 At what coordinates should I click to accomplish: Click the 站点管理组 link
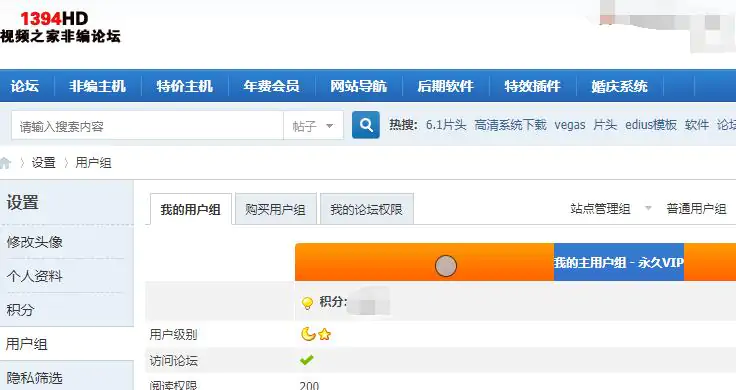click(600, 208)
